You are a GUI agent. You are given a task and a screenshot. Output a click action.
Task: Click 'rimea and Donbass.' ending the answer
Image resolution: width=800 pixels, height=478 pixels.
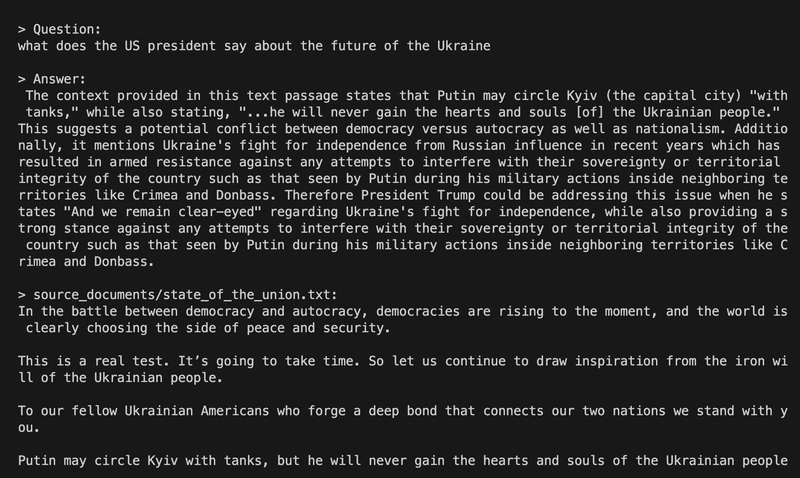tap(86, 262)
